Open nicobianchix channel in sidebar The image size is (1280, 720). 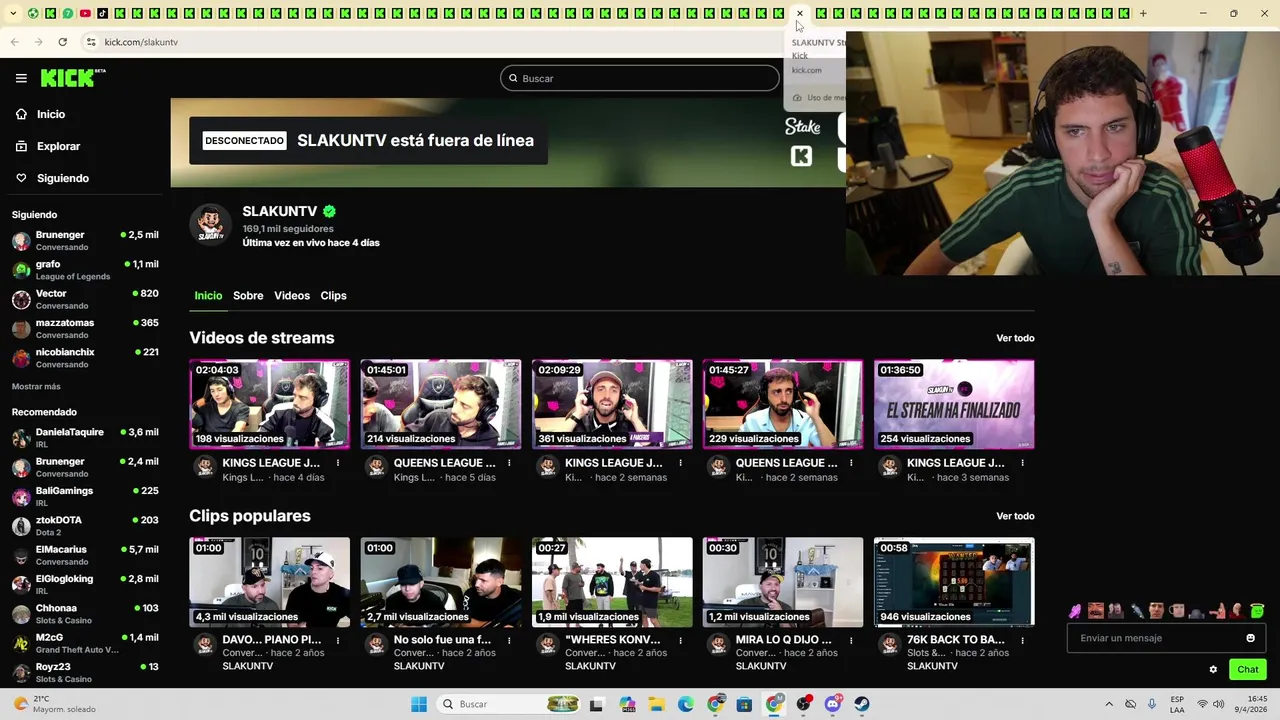[x=85, y=358]
